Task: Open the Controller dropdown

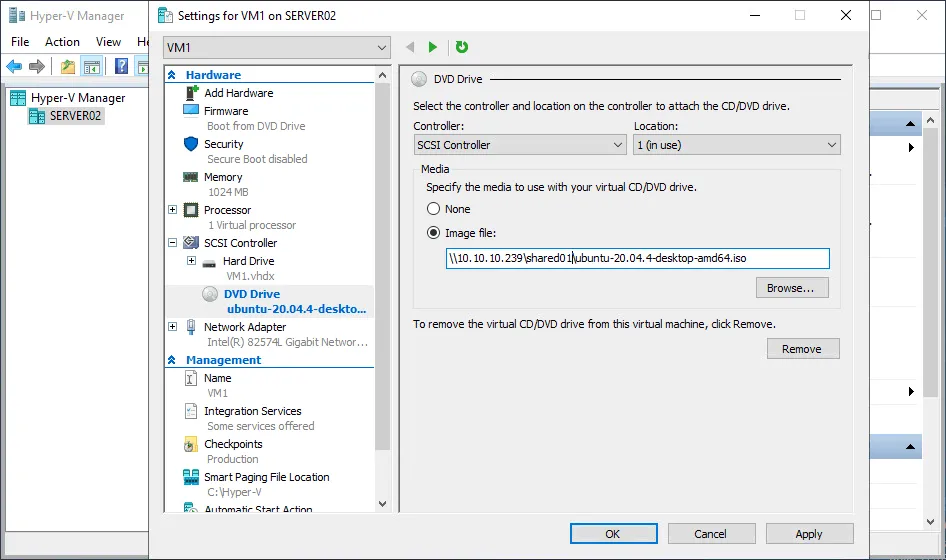Action: tap(519, 145)
